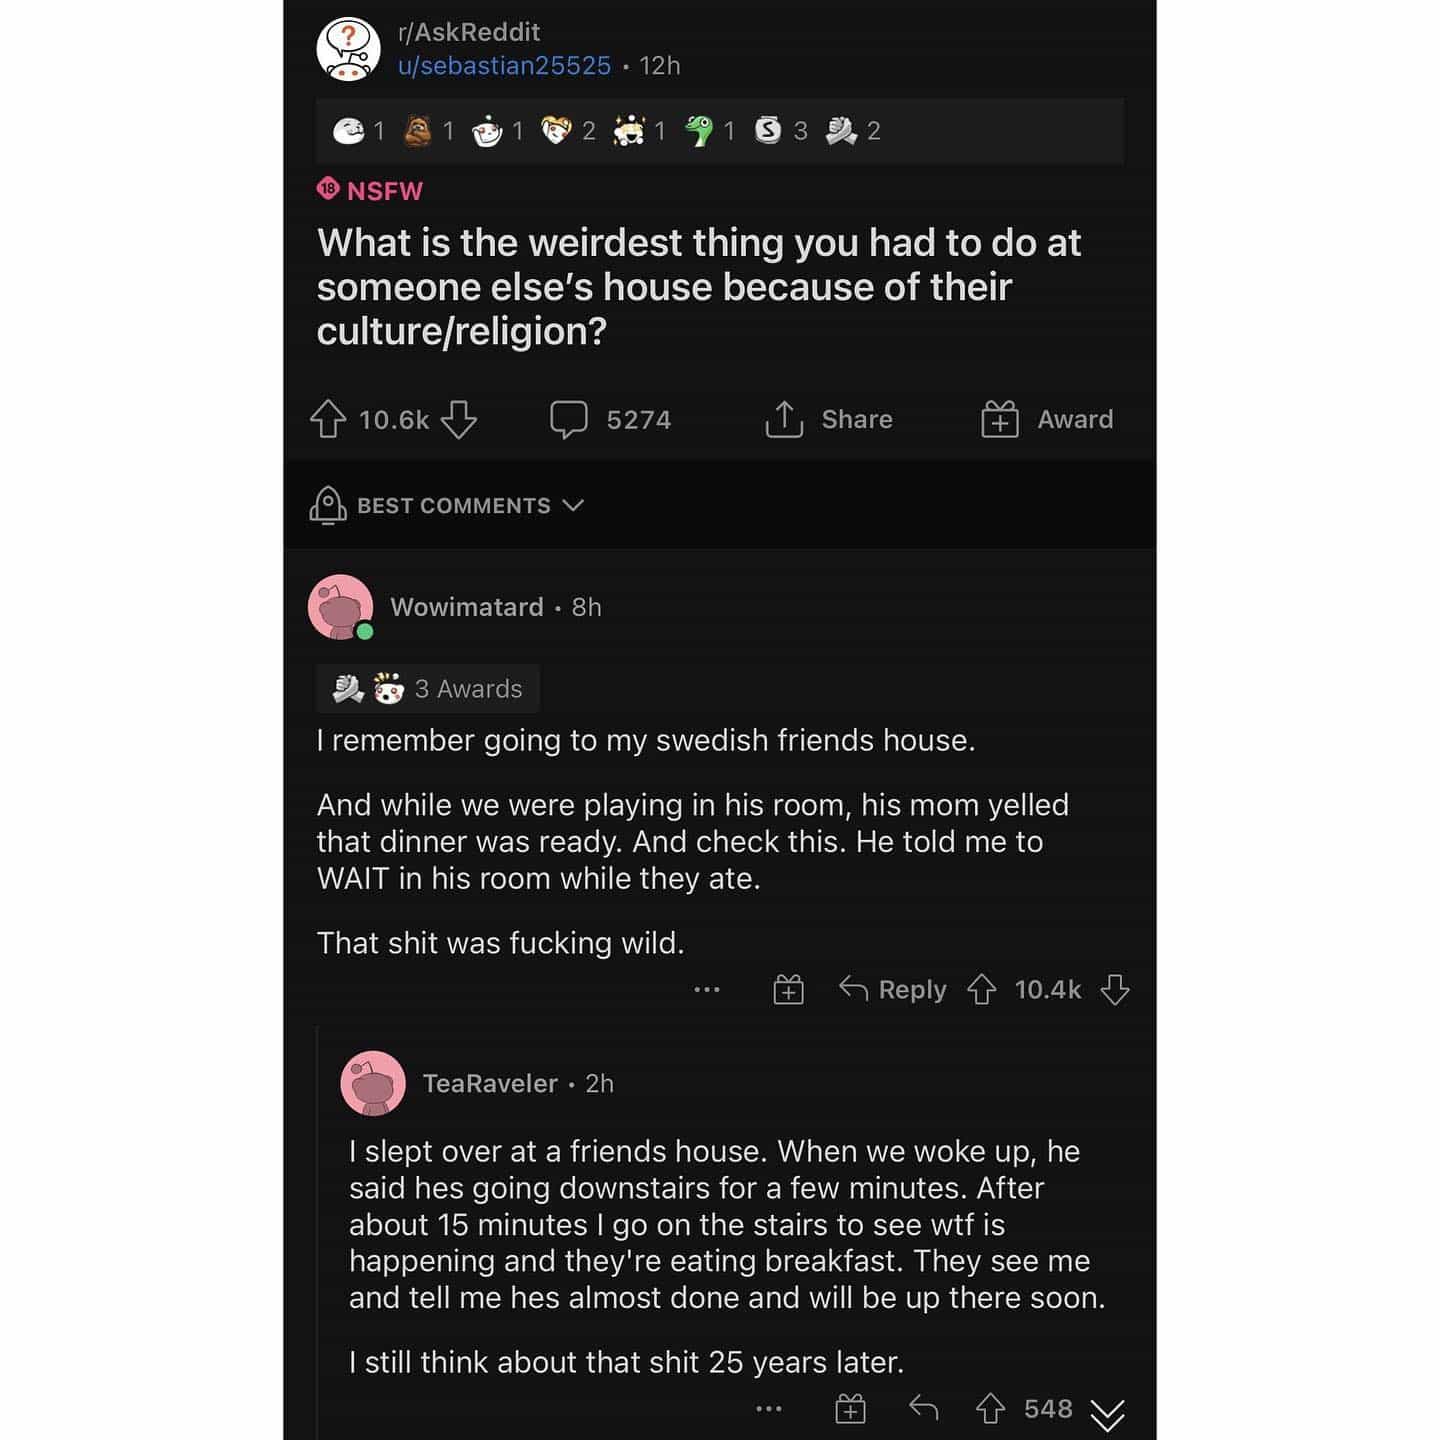1440x1440 pixels.
Task: Collapse TeaRaveler's reply thread chevron
Action: click(1108, 1414)
